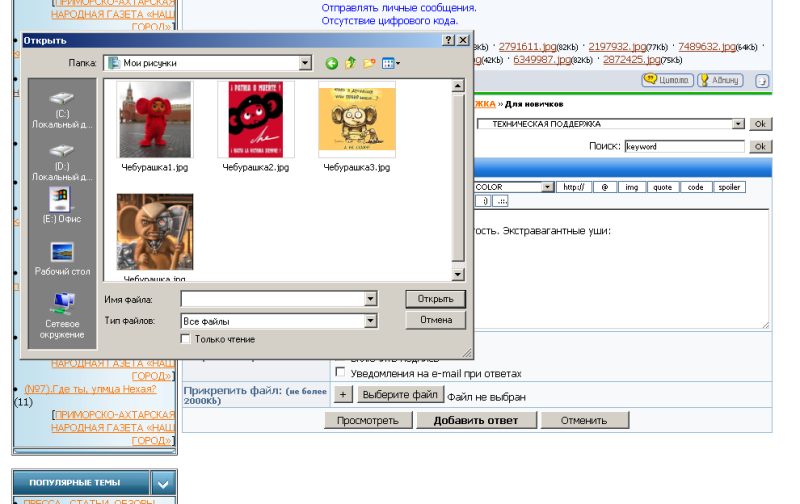
Task: Go up one folder level icon
Action: 351,63
